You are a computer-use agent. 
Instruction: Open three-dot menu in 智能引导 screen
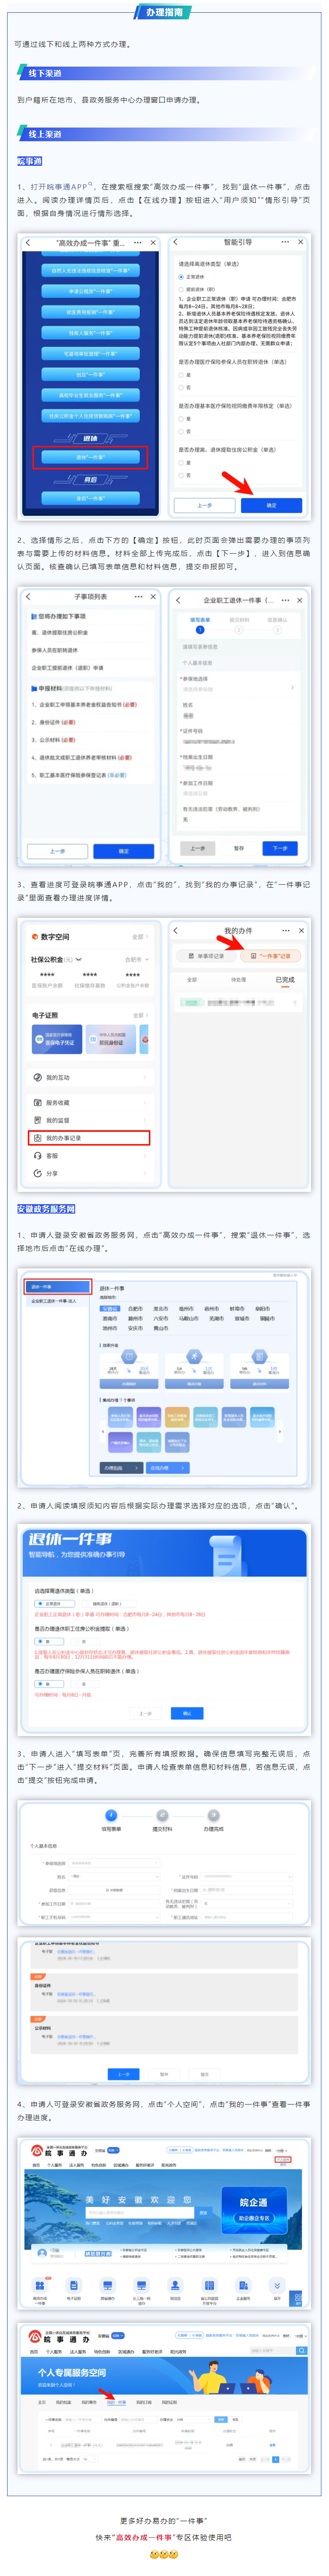pos(285,242)
